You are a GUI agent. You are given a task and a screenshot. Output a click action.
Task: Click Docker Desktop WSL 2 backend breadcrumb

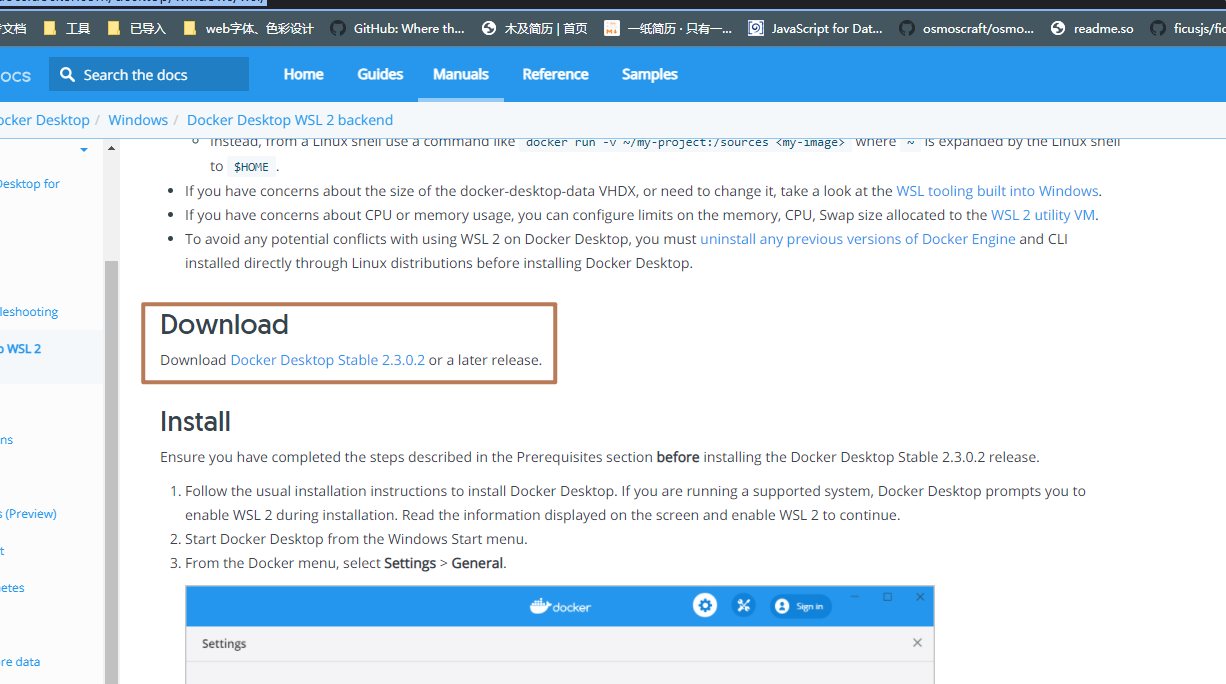(290, 120)
